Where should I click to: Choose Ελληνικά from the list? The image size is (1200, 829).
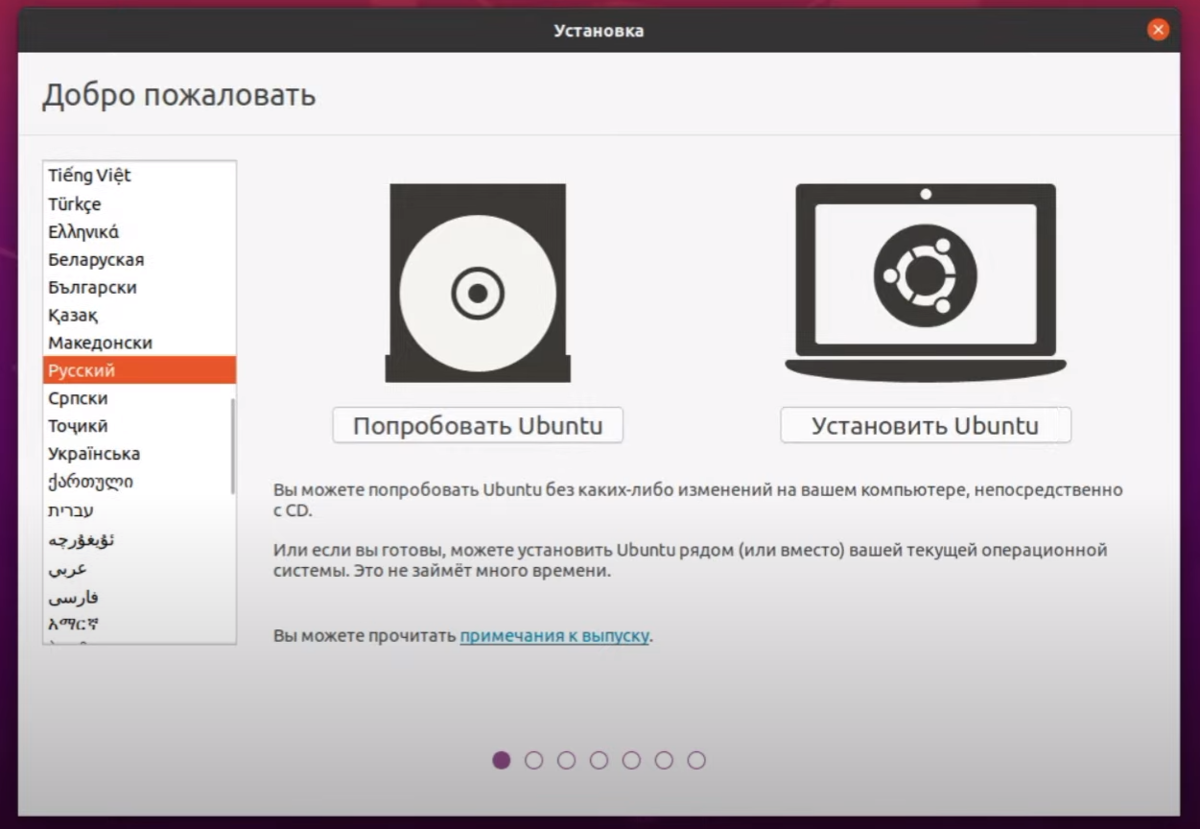[139, 231]
